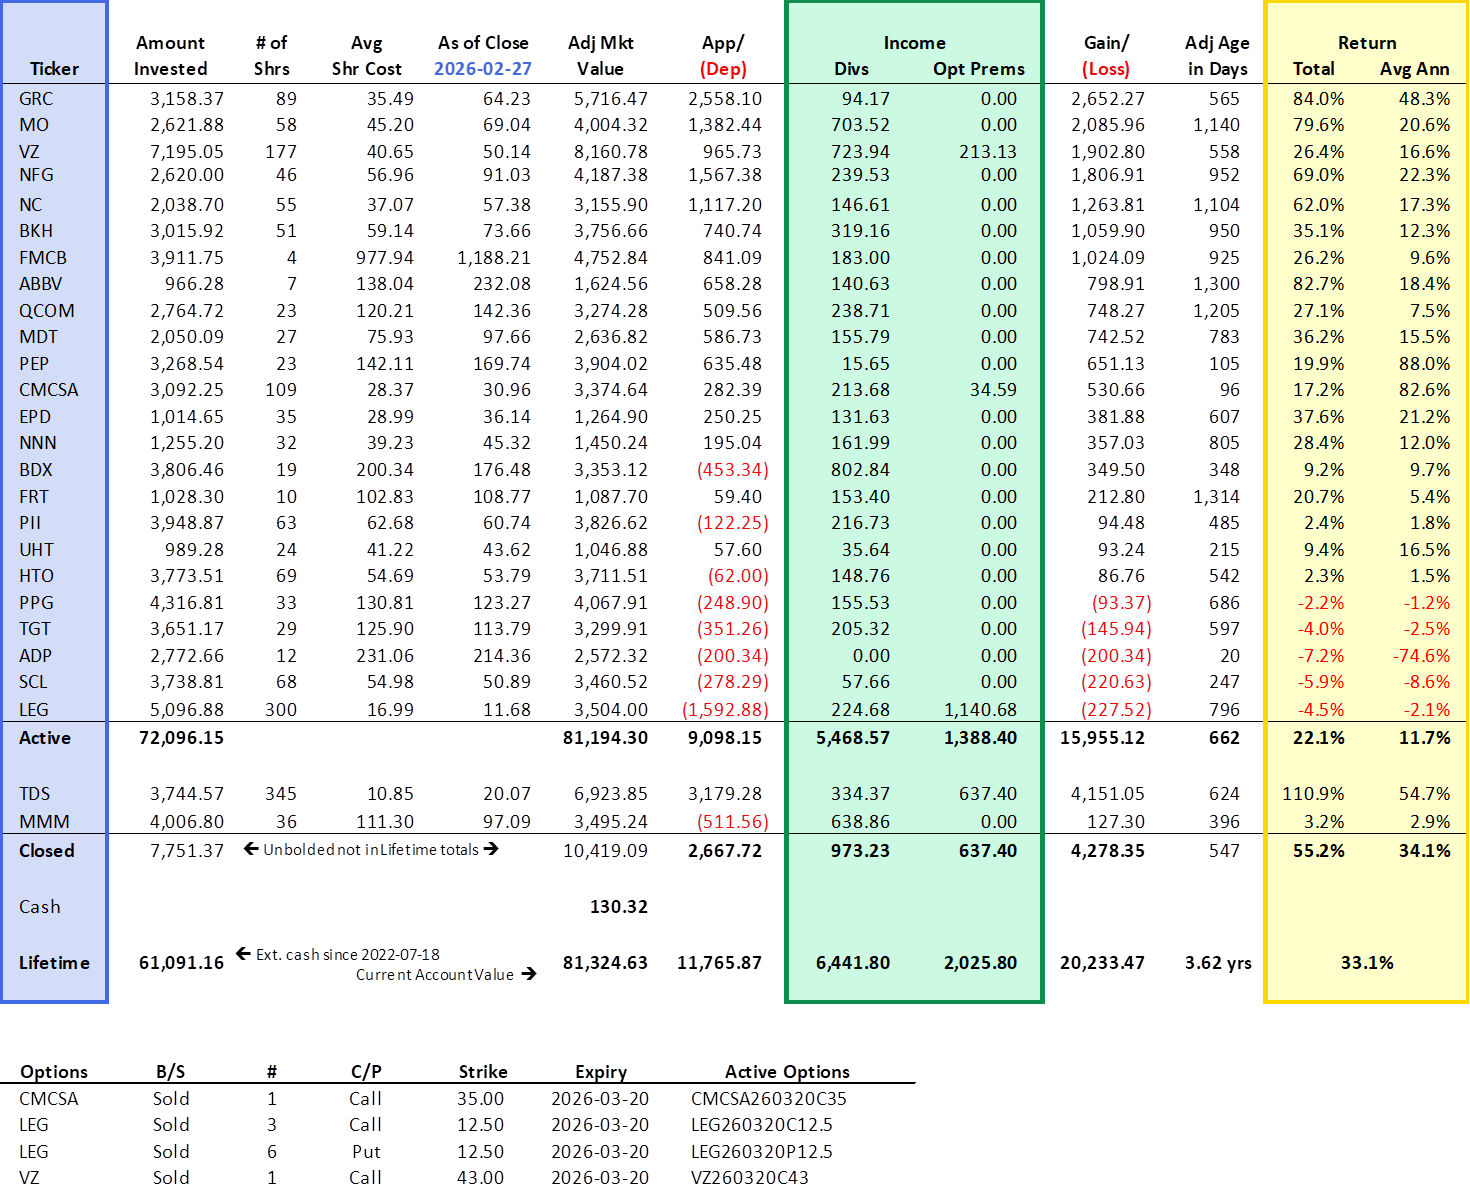Click the Opt Prems column header
1470x1191 pixels.
[x=978, y=69]
